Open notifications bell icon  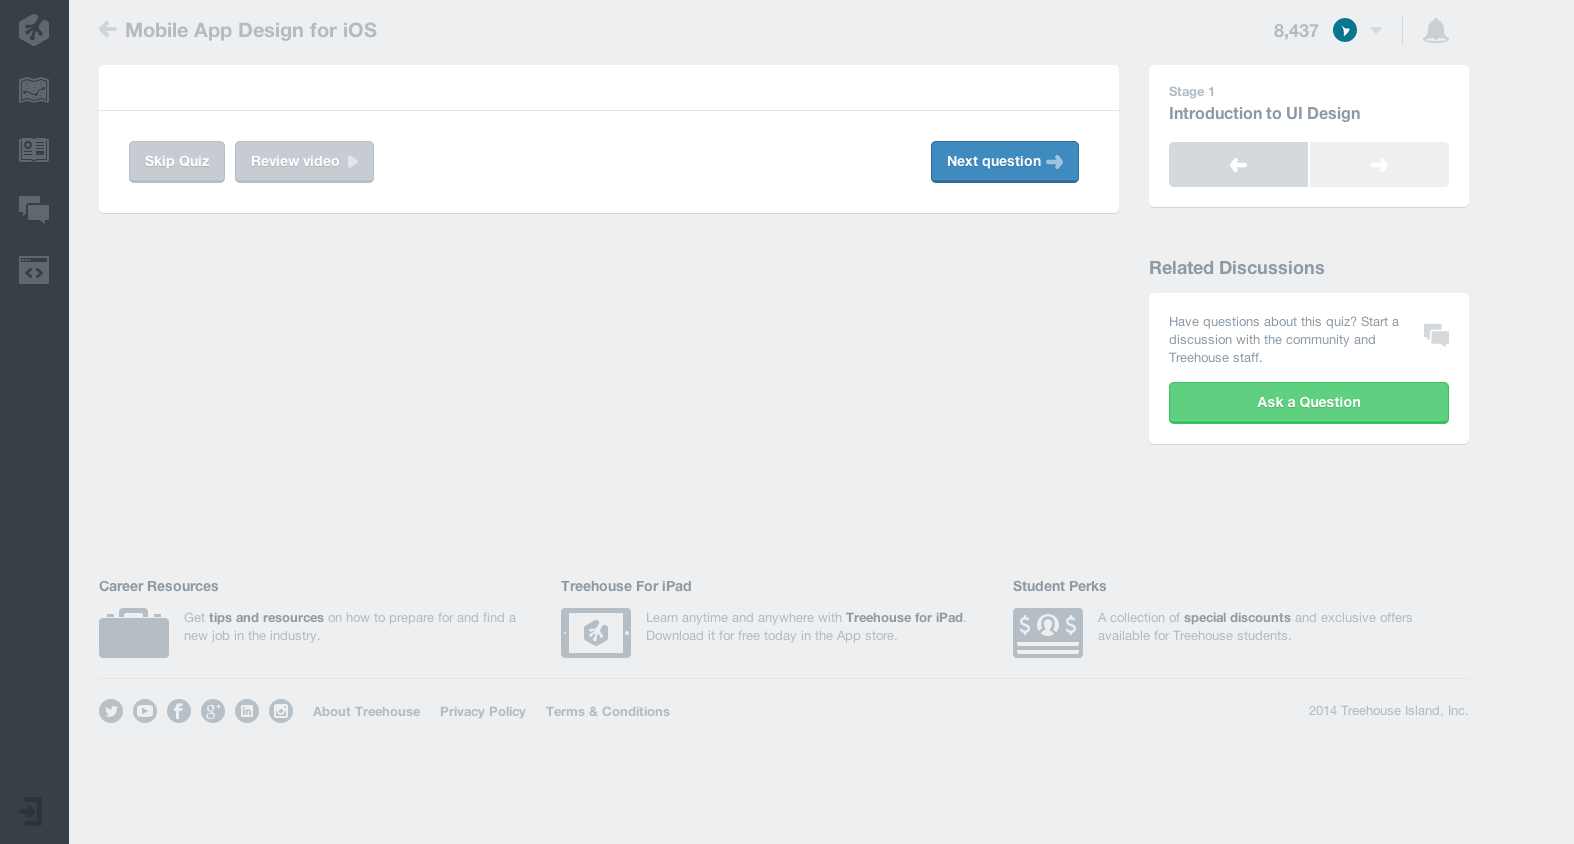pyautogui.click(x=1436, y=31)
